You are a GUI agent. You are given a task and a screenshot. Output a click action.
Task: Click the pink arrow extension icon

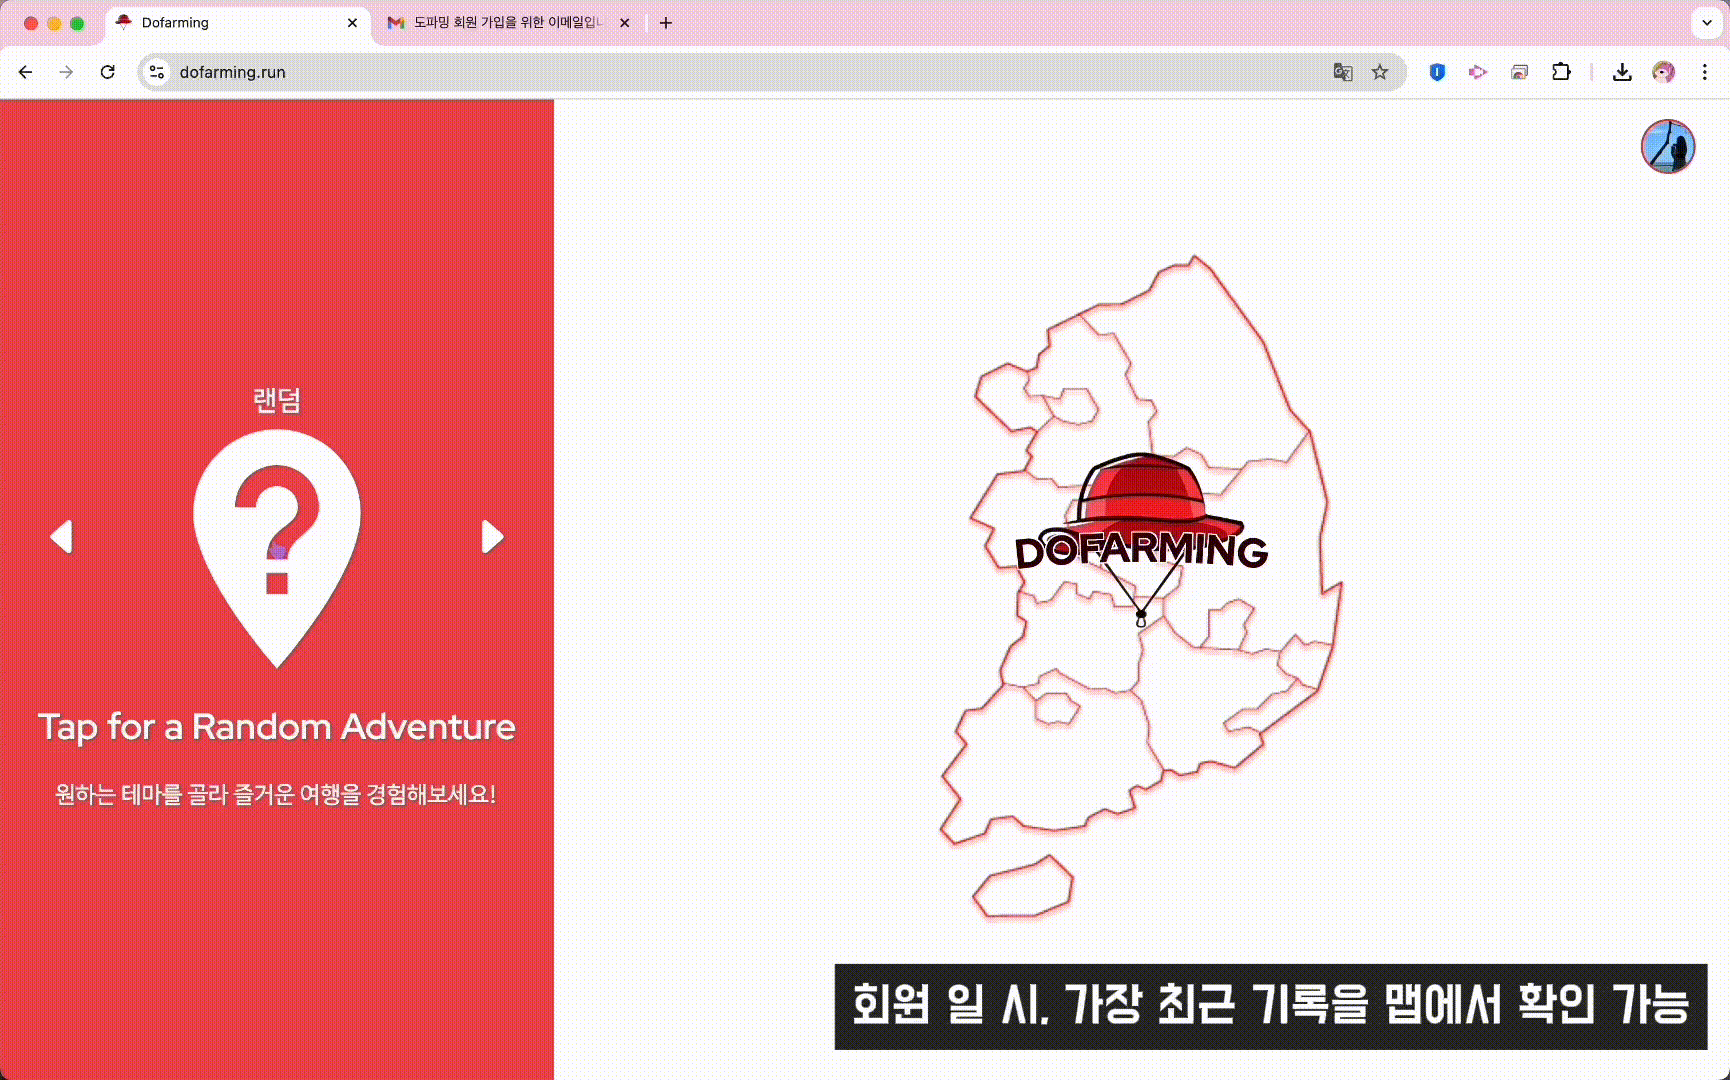(x=1478, y=72)
